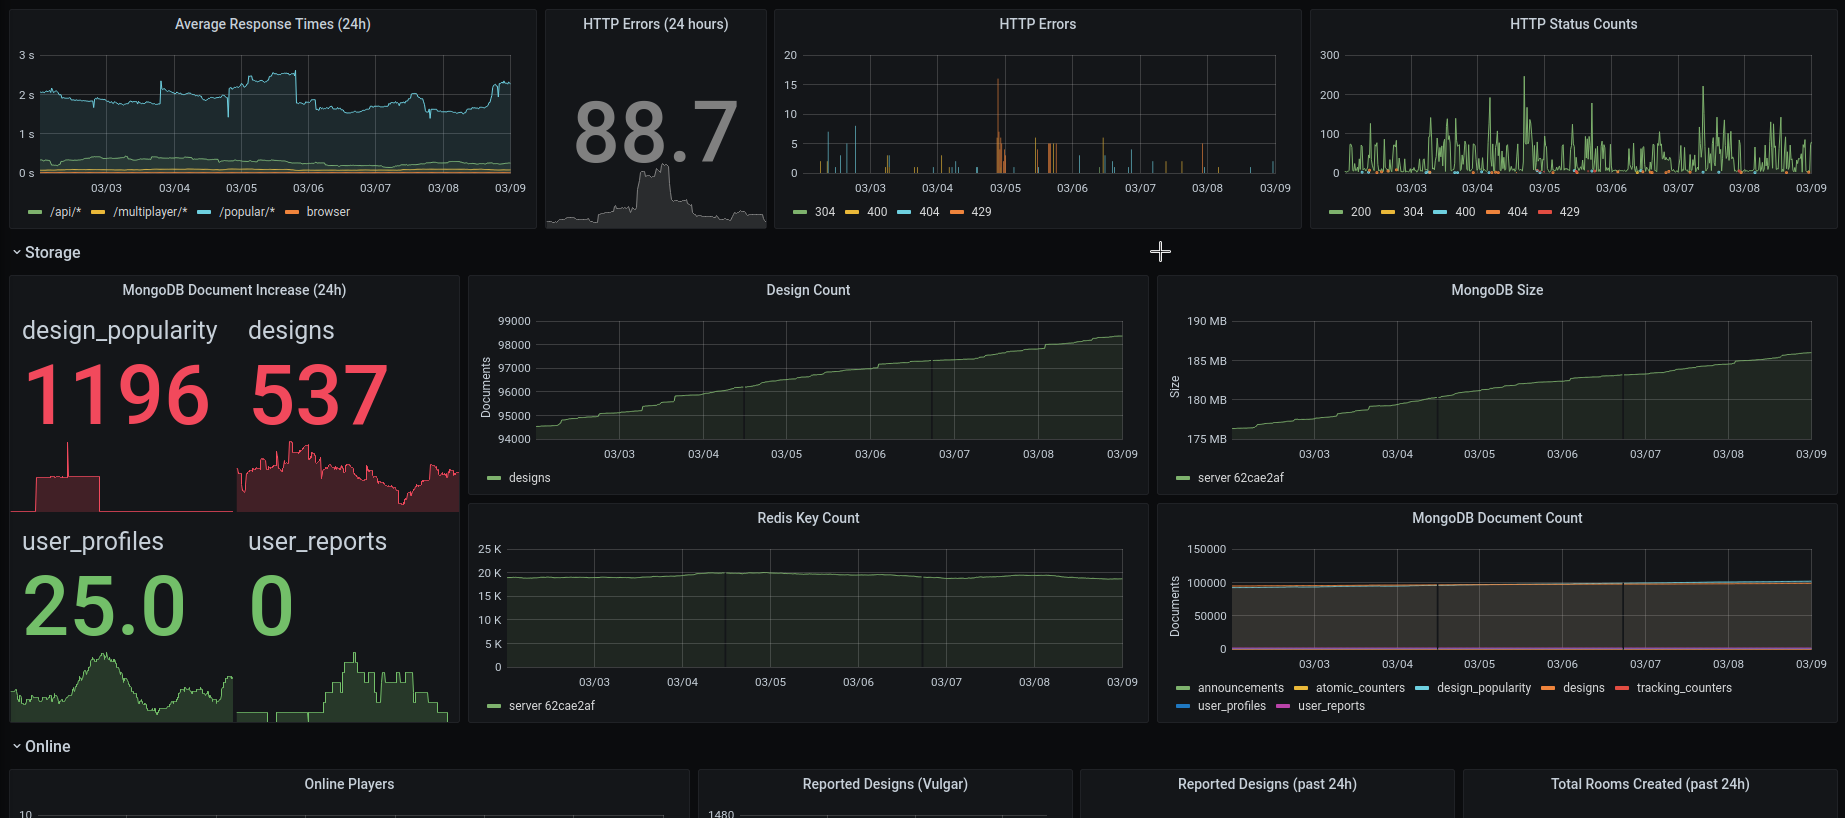Screen dimensions: 1845x818
Task: Click the 404 label in HTTP Errors legend
Action: click(929, 212)
